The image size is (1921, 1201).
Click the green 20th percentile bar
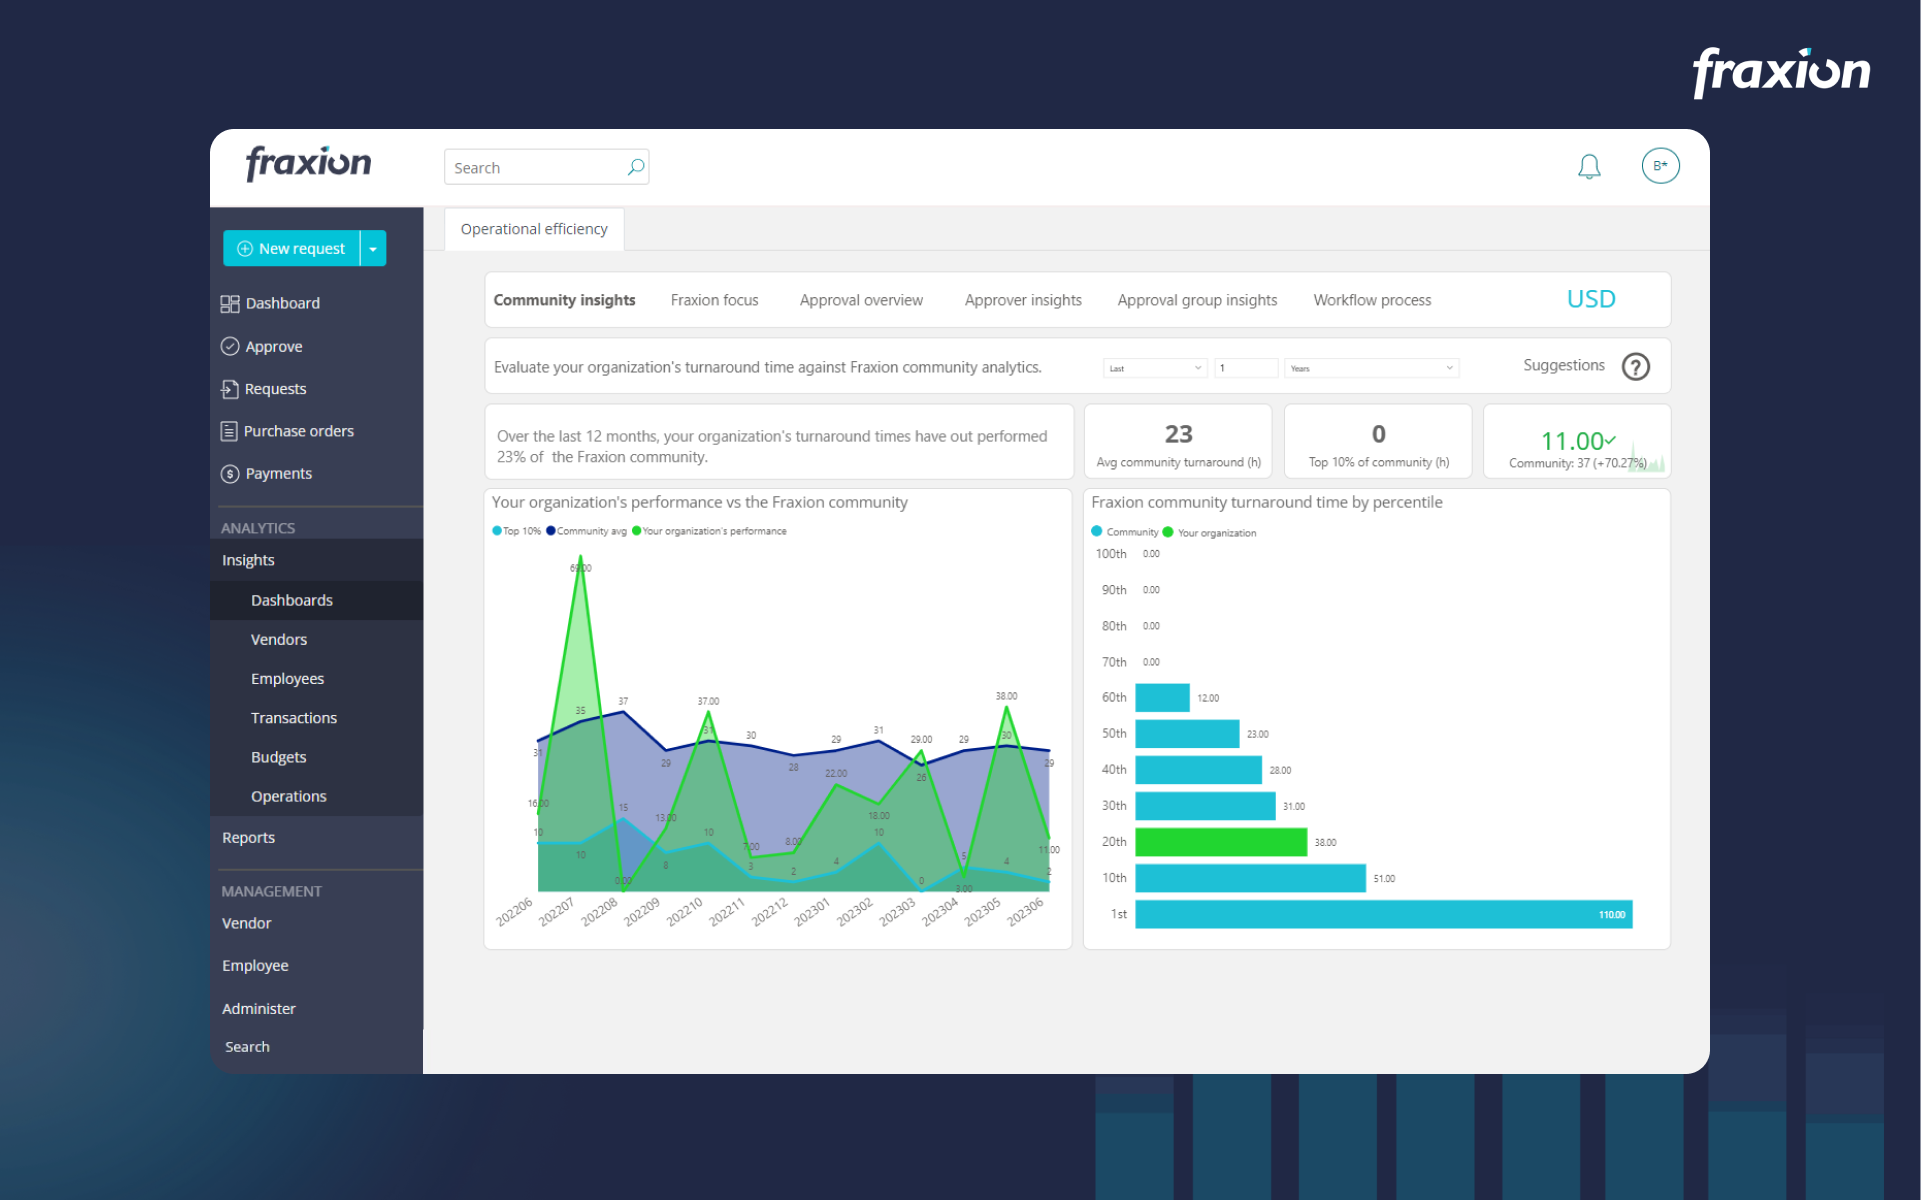pos(1221,842)
